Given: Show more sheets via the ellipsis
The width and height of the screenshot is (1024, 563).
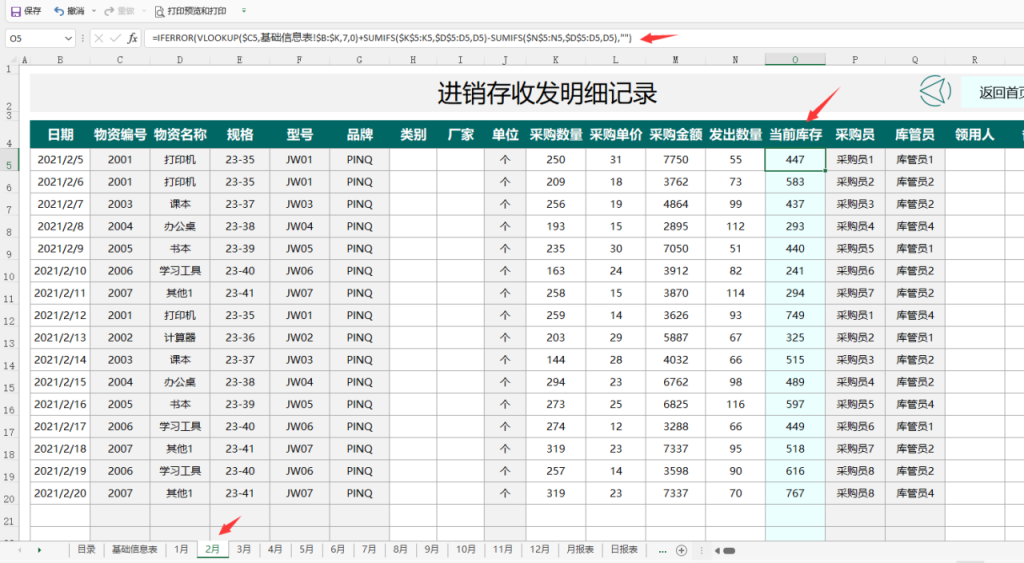Looking at the screenshot, I should 662,551.
